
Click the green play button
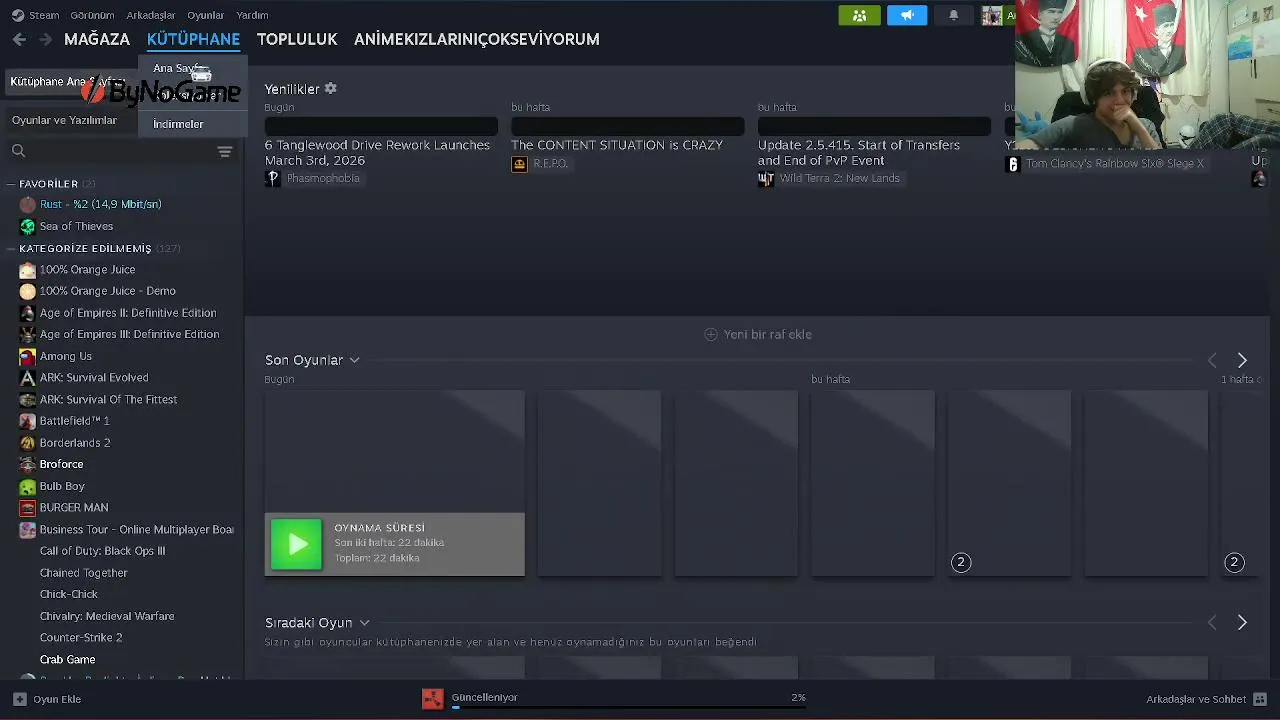tap(297, 544)
